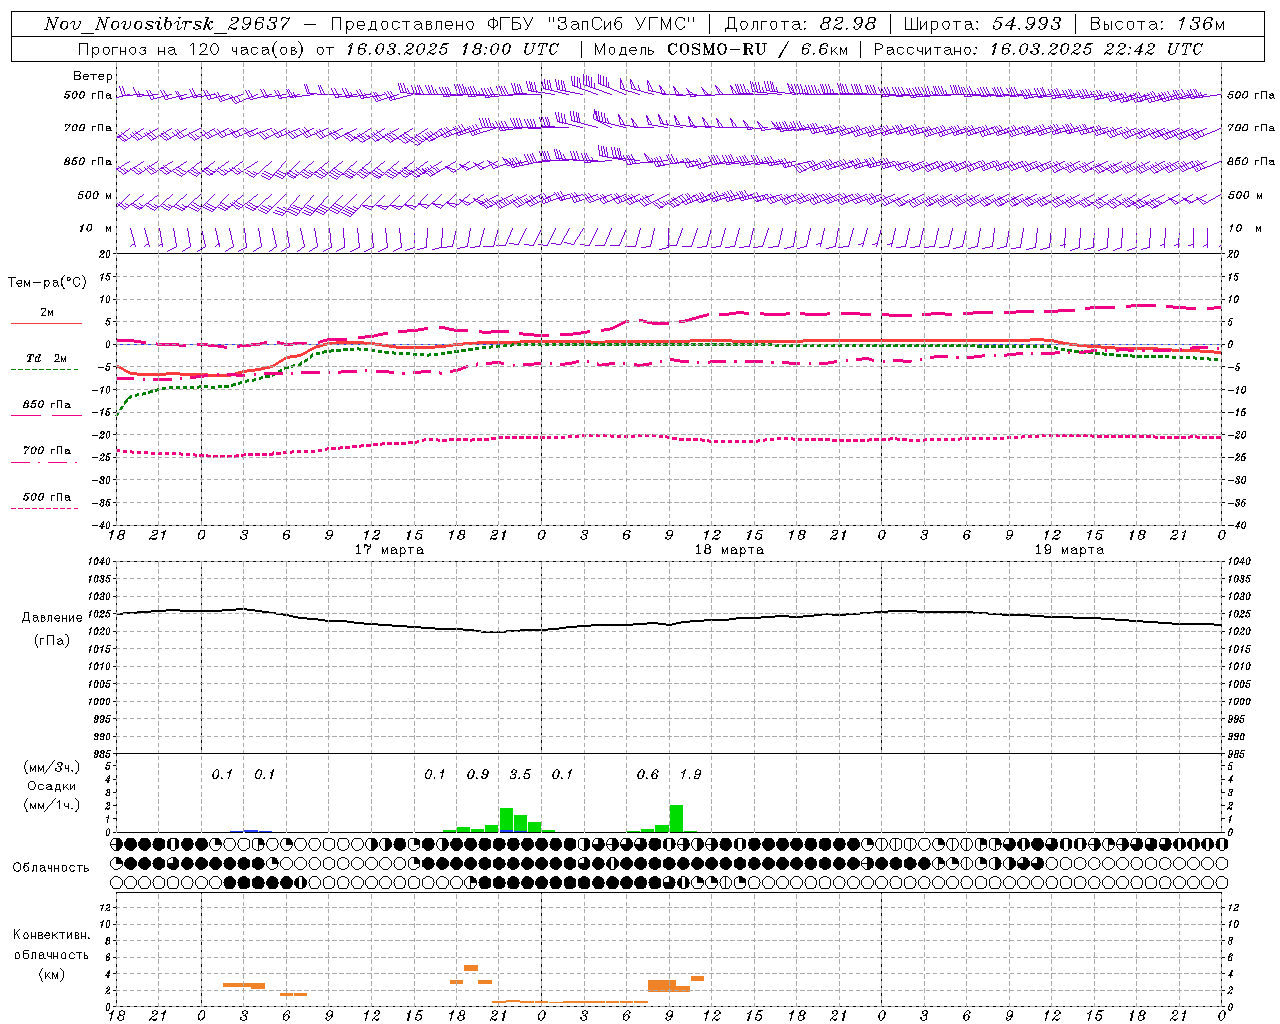This screenshot has height=1024, width=1280.
Task: Click the (км) unit label of convective panel
Action: click(x=51, y=974)
